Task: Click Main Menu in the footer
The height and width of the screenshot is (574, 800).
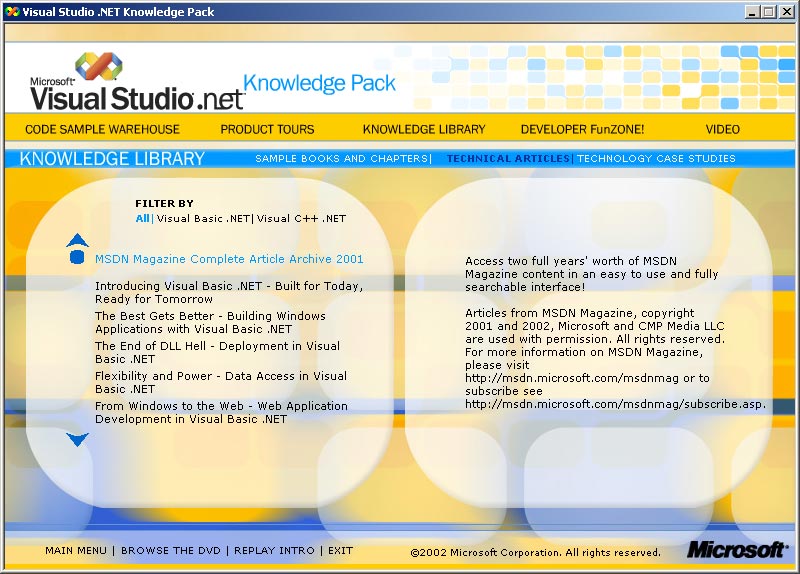Action: 76,551
